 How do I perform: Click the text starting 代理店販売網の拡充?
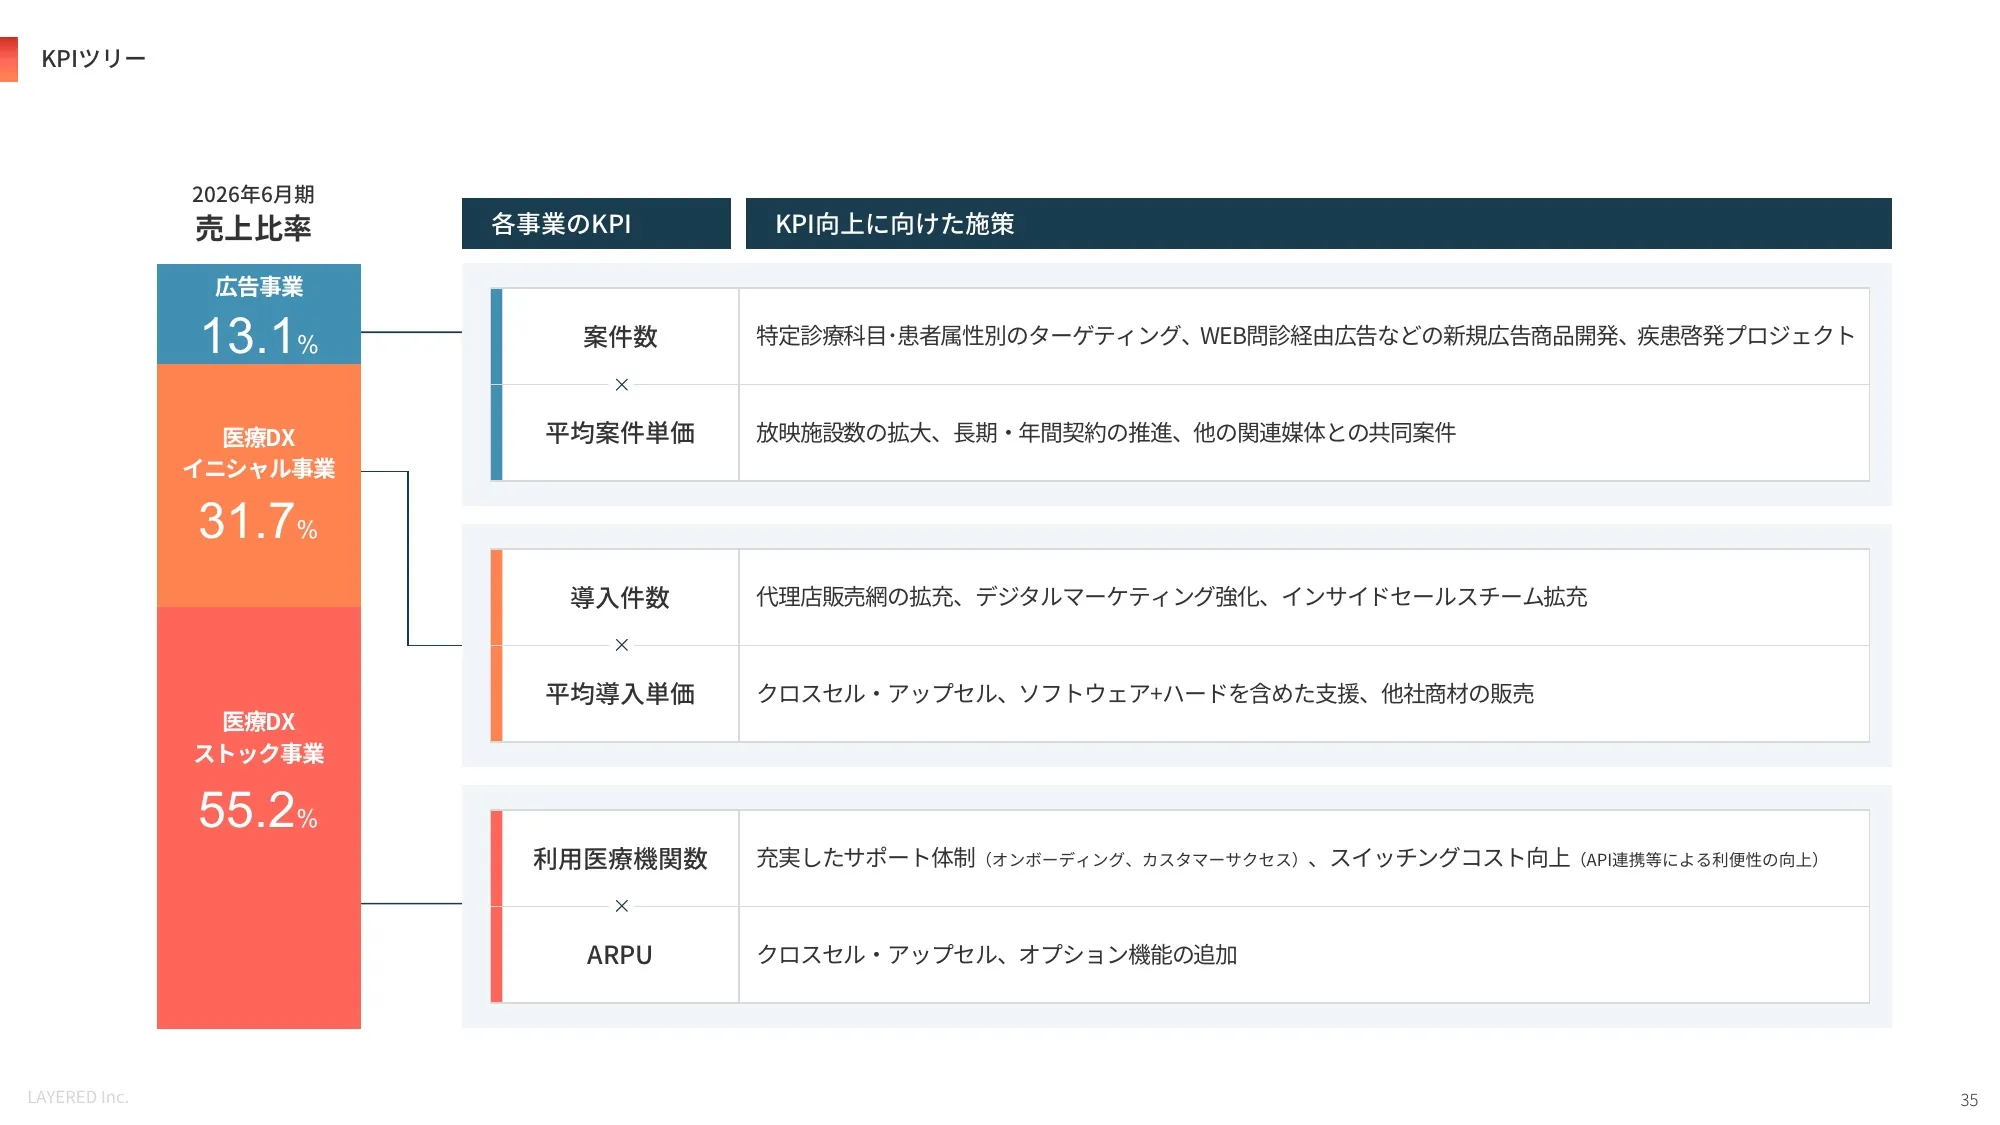(1171, 597)
